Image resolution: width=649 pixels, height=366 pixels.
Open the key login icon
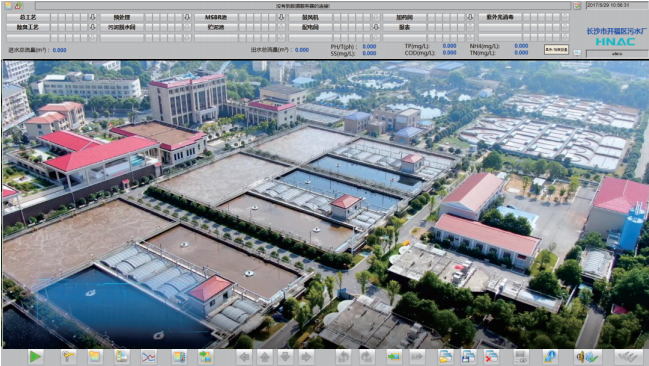tap(68, 356)
